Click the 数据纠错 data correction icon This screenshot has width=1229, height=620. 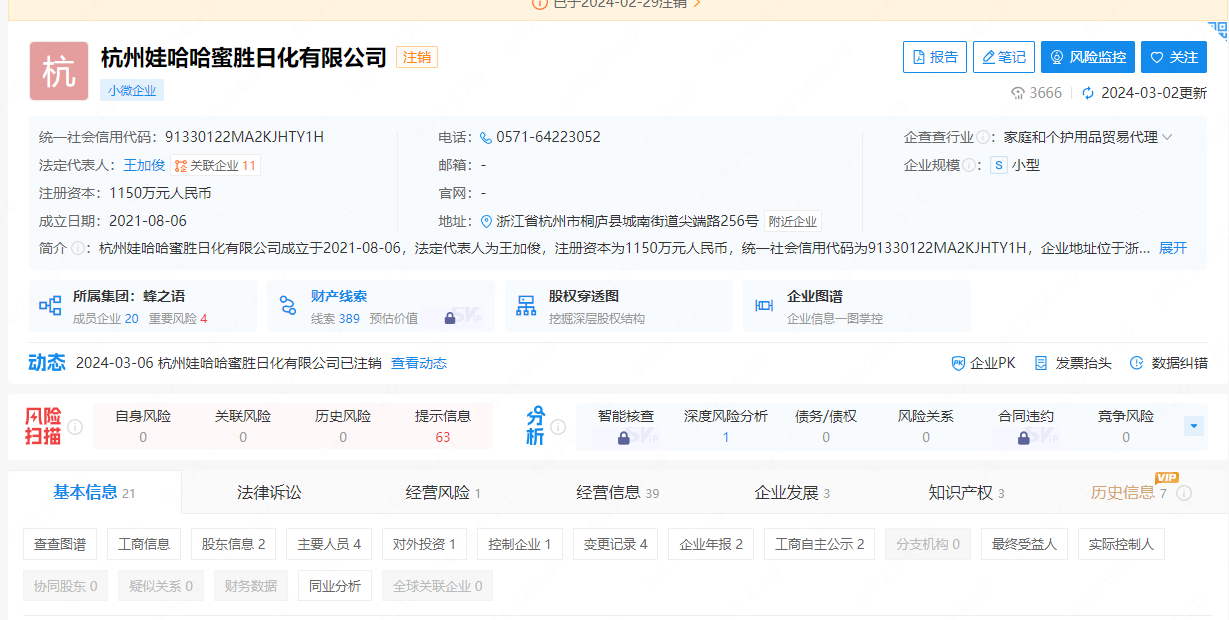point(1136,363)
